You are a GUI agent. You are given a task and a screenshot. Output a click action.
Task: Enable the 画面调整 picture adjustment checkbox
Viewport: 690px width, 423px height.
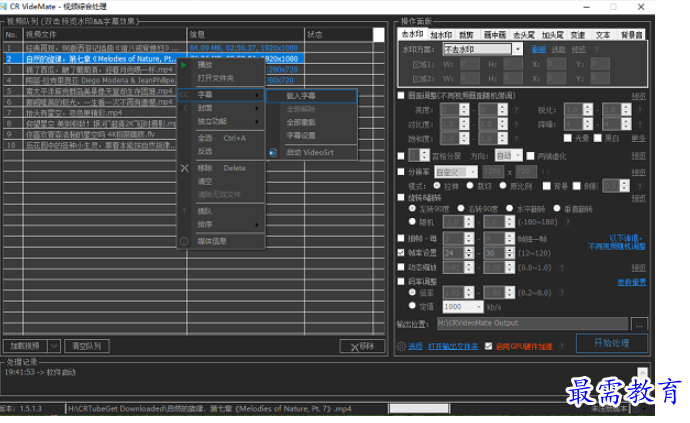pyautogui.click(x=401, y=97)
